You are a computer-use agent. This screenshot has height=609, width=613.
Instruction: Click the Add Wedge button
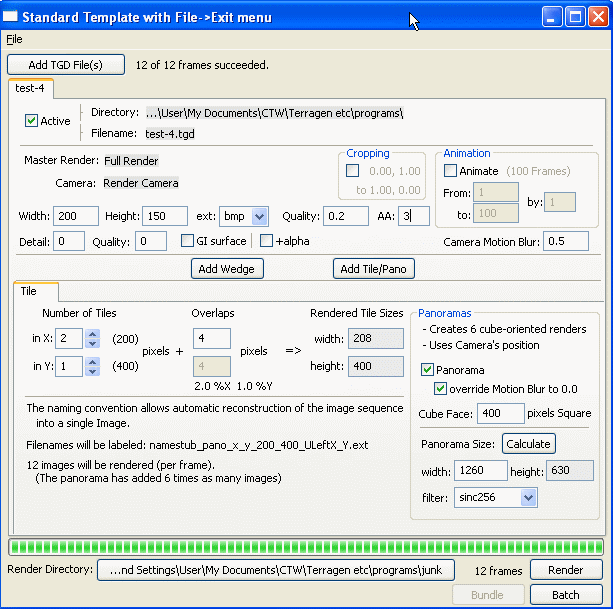[227, 269]
